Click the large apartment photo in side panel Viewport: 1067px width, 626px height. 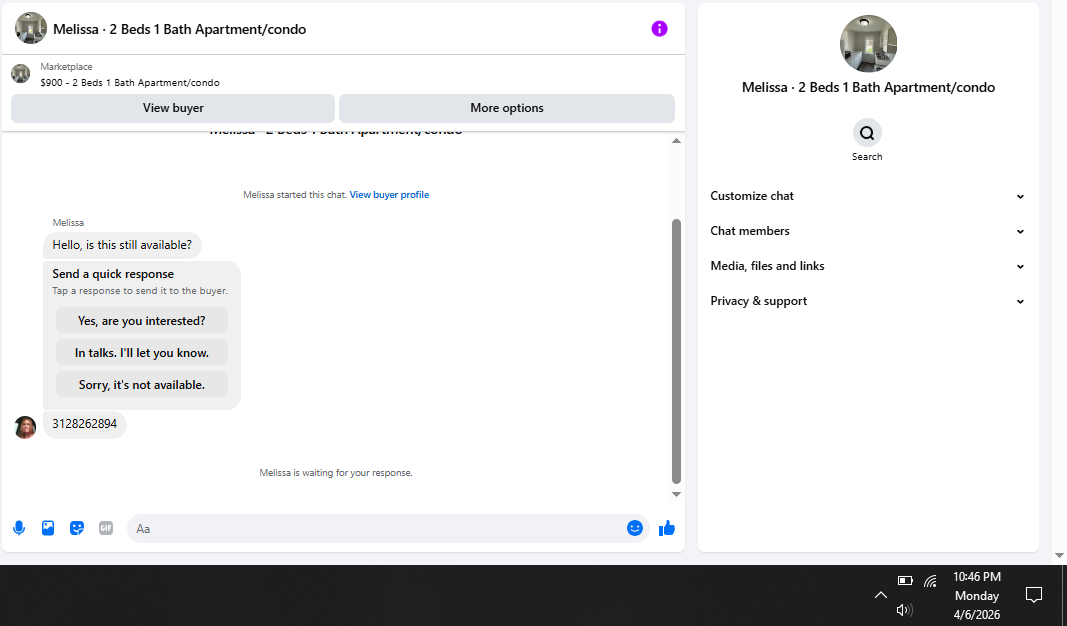(x=868, y=44)
